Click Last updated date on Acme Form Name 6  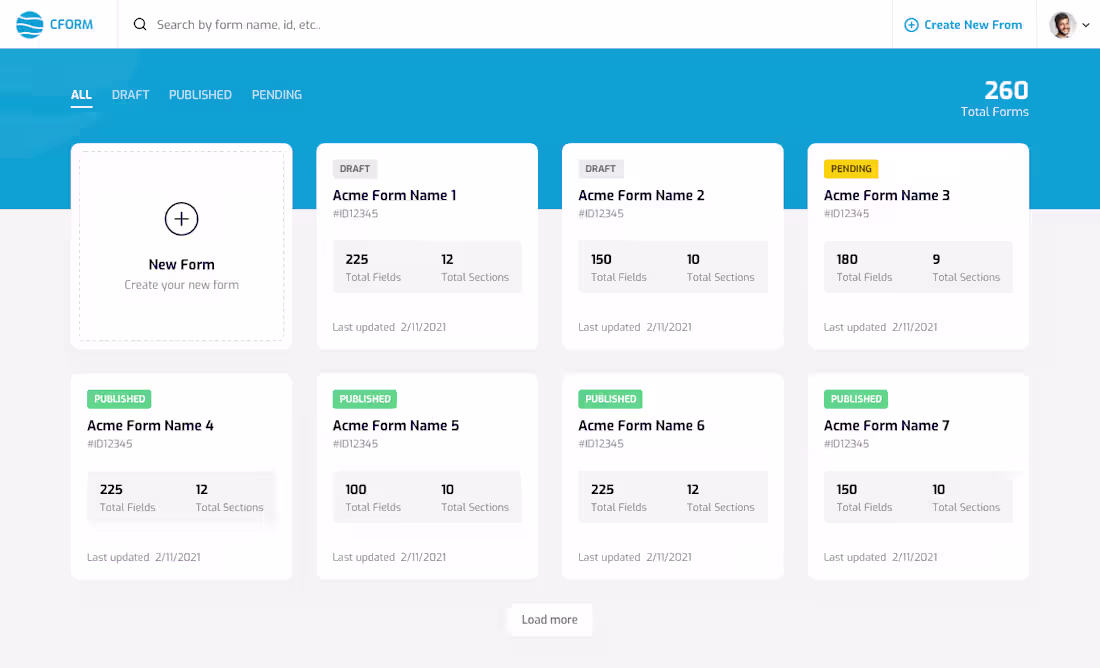[x=635, y=557]
